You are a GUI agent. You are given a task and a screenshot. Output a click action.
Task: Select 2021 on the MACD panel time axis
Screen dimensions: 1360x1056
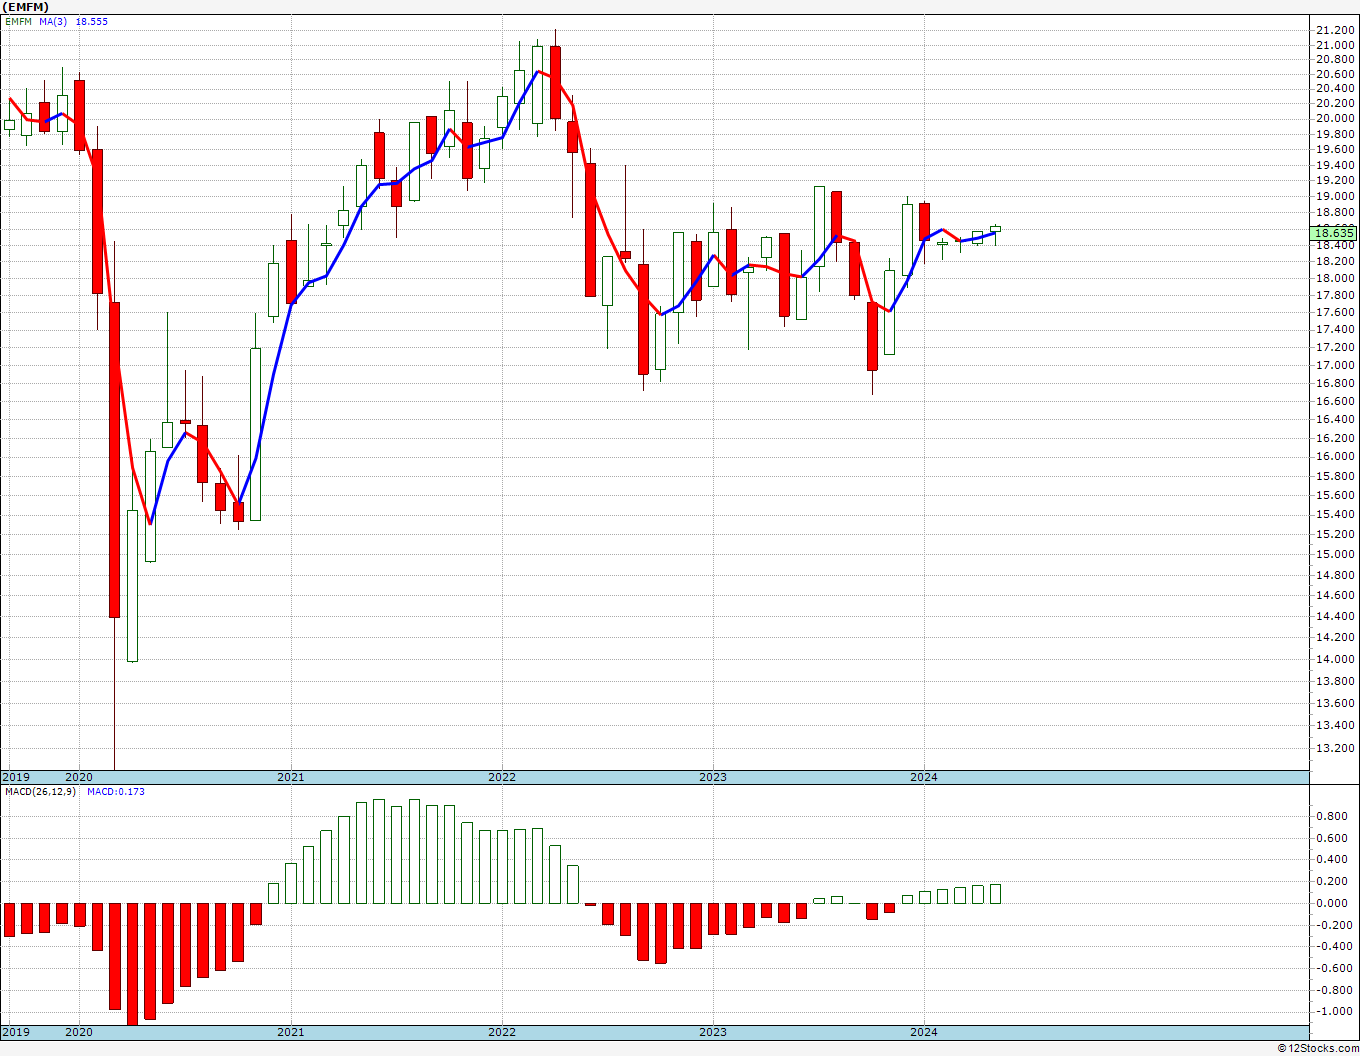pos(290,1032)
